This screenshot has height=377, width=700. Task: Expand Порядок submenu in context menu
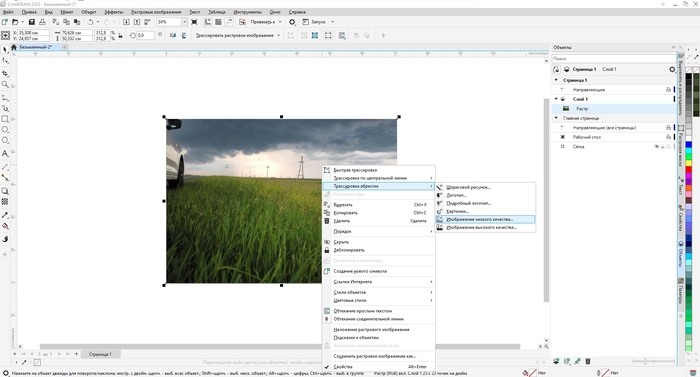(x=379, y=231)
